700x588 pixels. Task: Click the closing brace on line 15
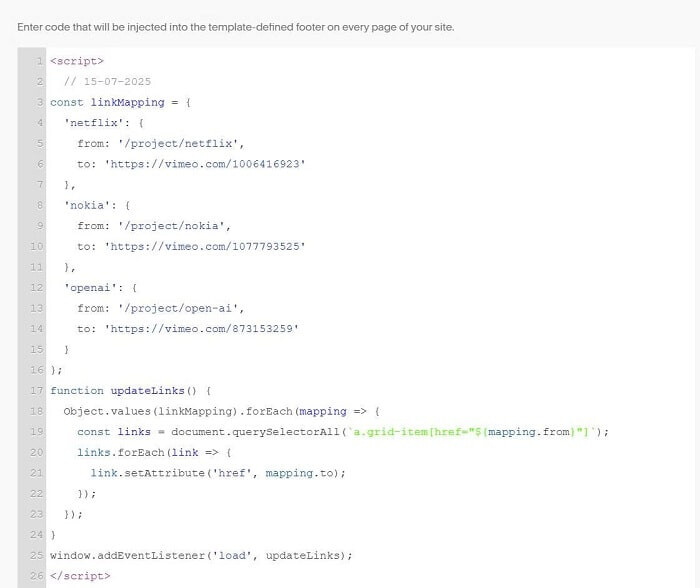pos(67,350)
